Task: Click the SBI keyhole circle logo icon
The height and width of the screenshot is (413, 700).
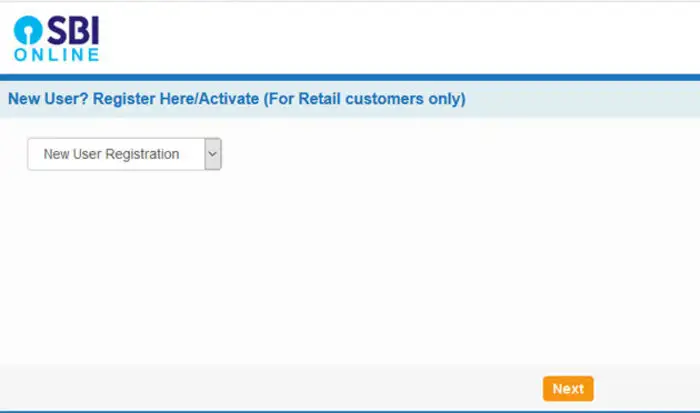Action: coord(26,30)
